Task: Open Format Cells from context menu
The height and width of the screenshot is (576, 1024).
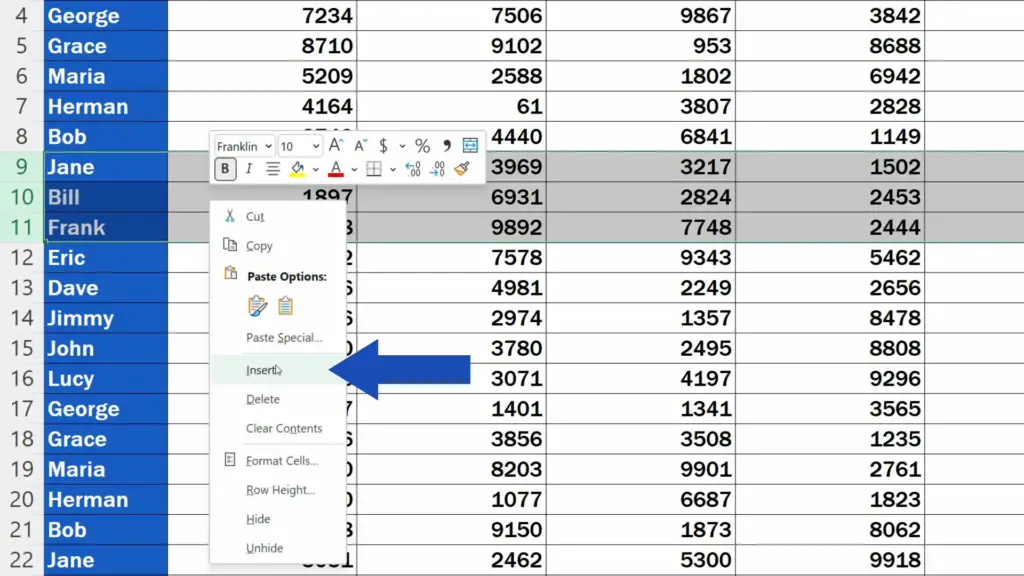Action: [x=278, y=460]
